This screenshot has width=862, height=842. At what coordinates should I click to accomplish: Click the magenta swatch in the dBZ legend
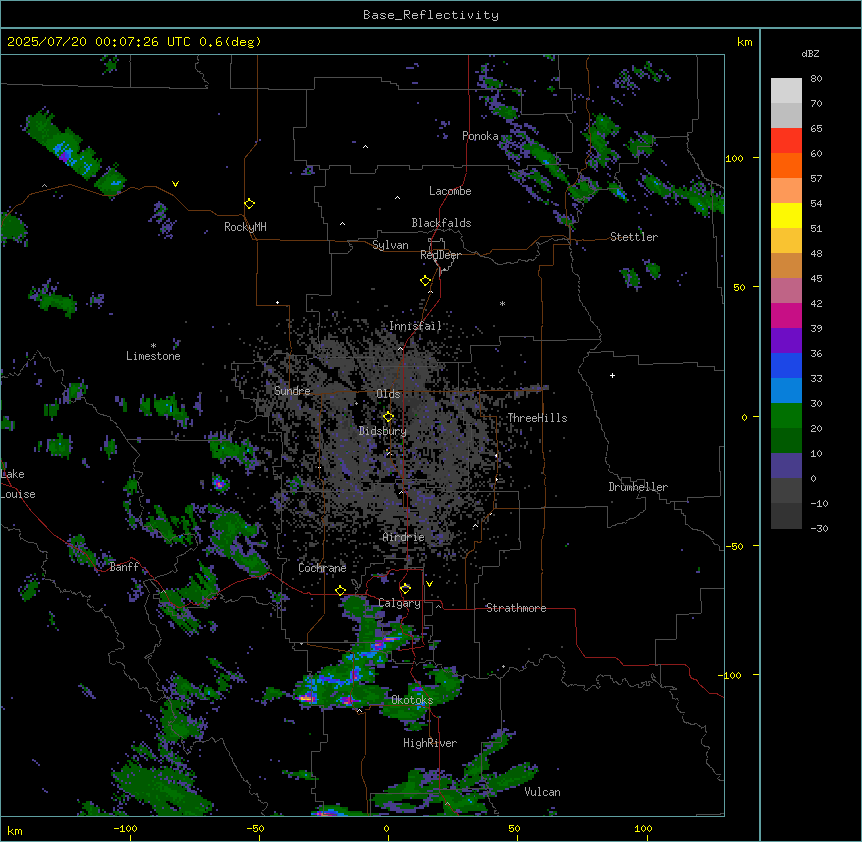(x=786, y=315)
